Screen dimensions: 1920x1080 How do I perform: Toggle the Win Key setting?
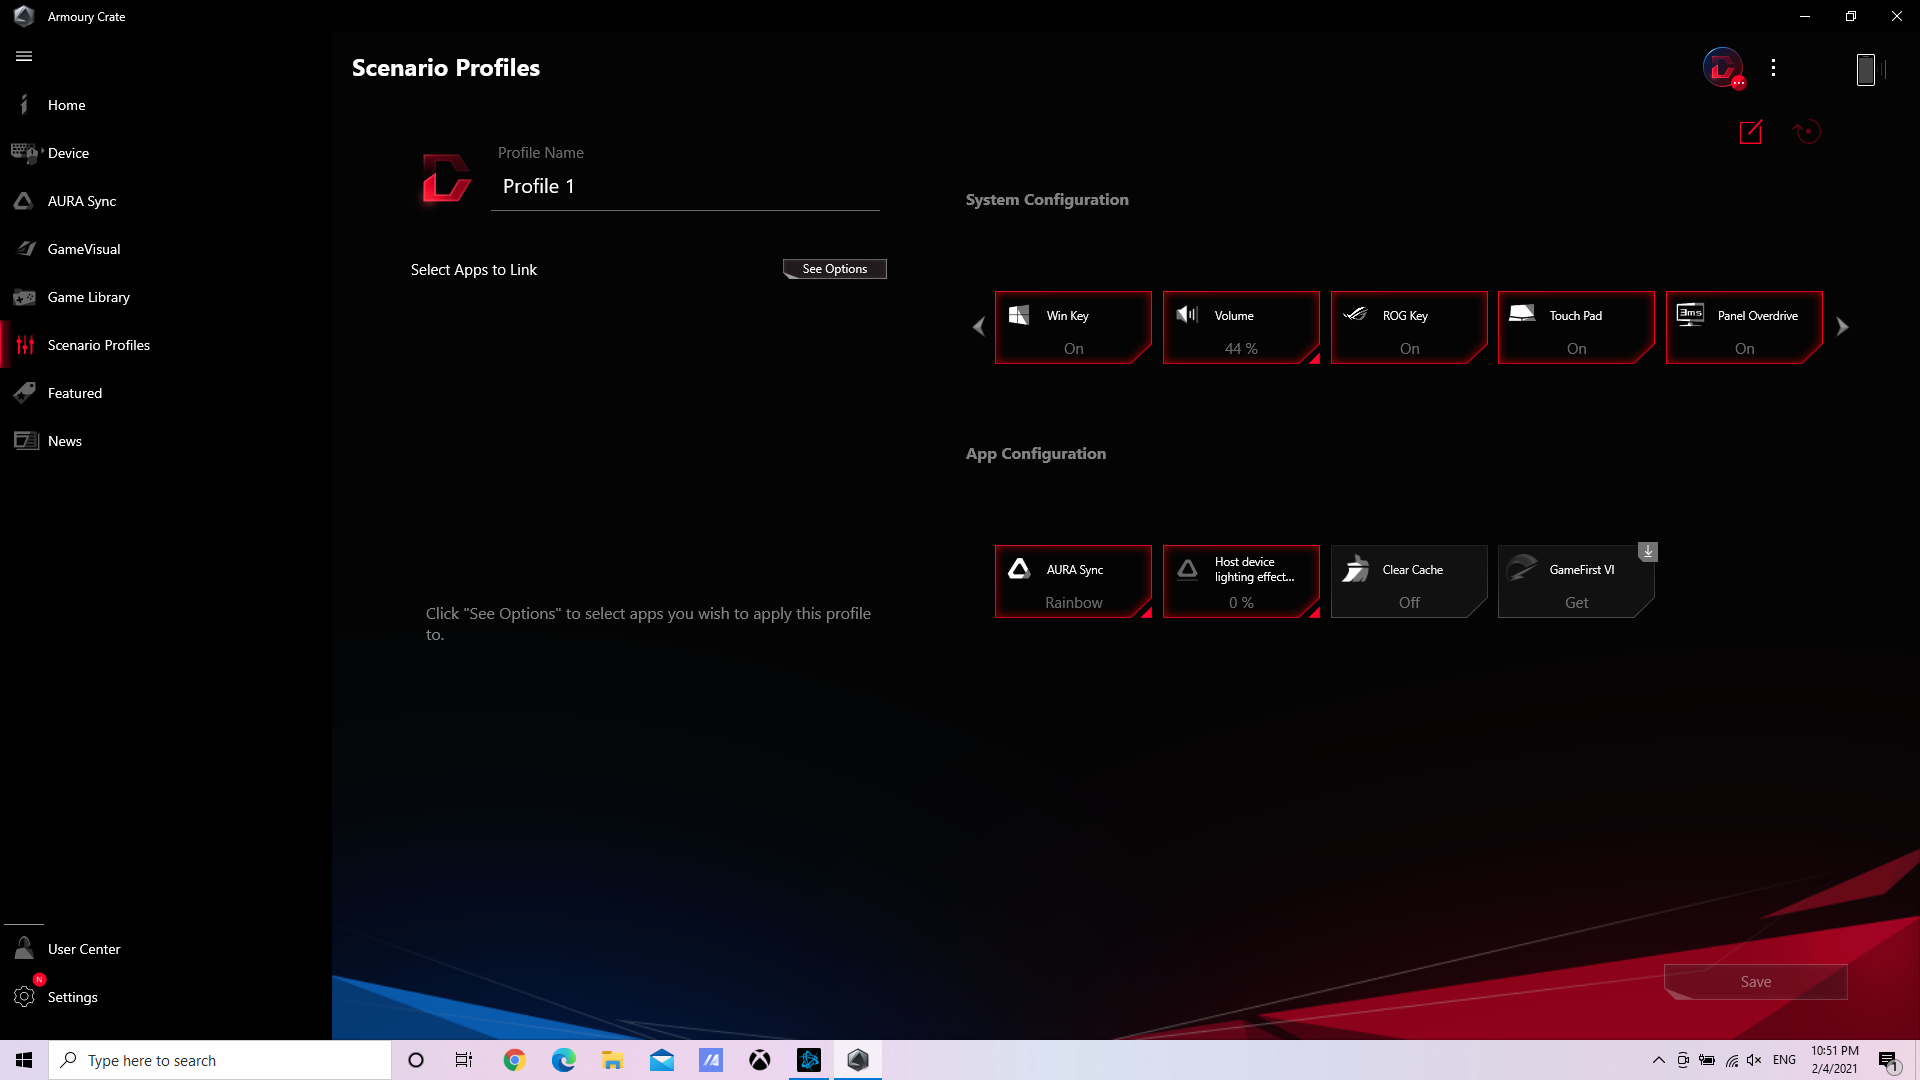click(x=1073, y=328)
